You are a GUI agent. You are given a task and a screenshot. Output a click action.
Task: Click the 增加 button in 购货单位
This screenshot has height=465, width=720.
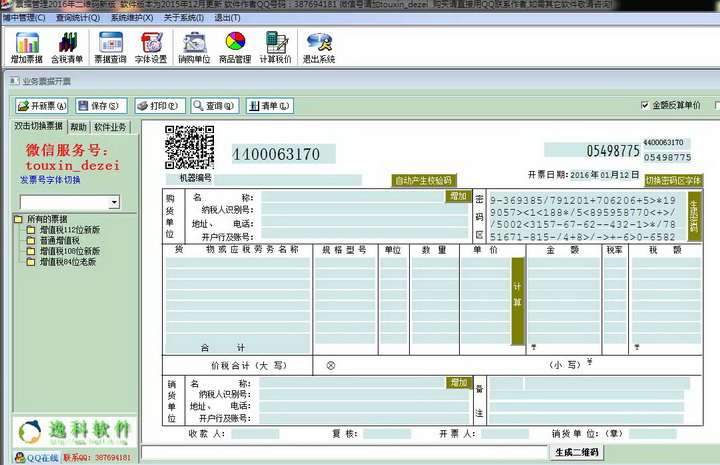(x=458, y=196)
